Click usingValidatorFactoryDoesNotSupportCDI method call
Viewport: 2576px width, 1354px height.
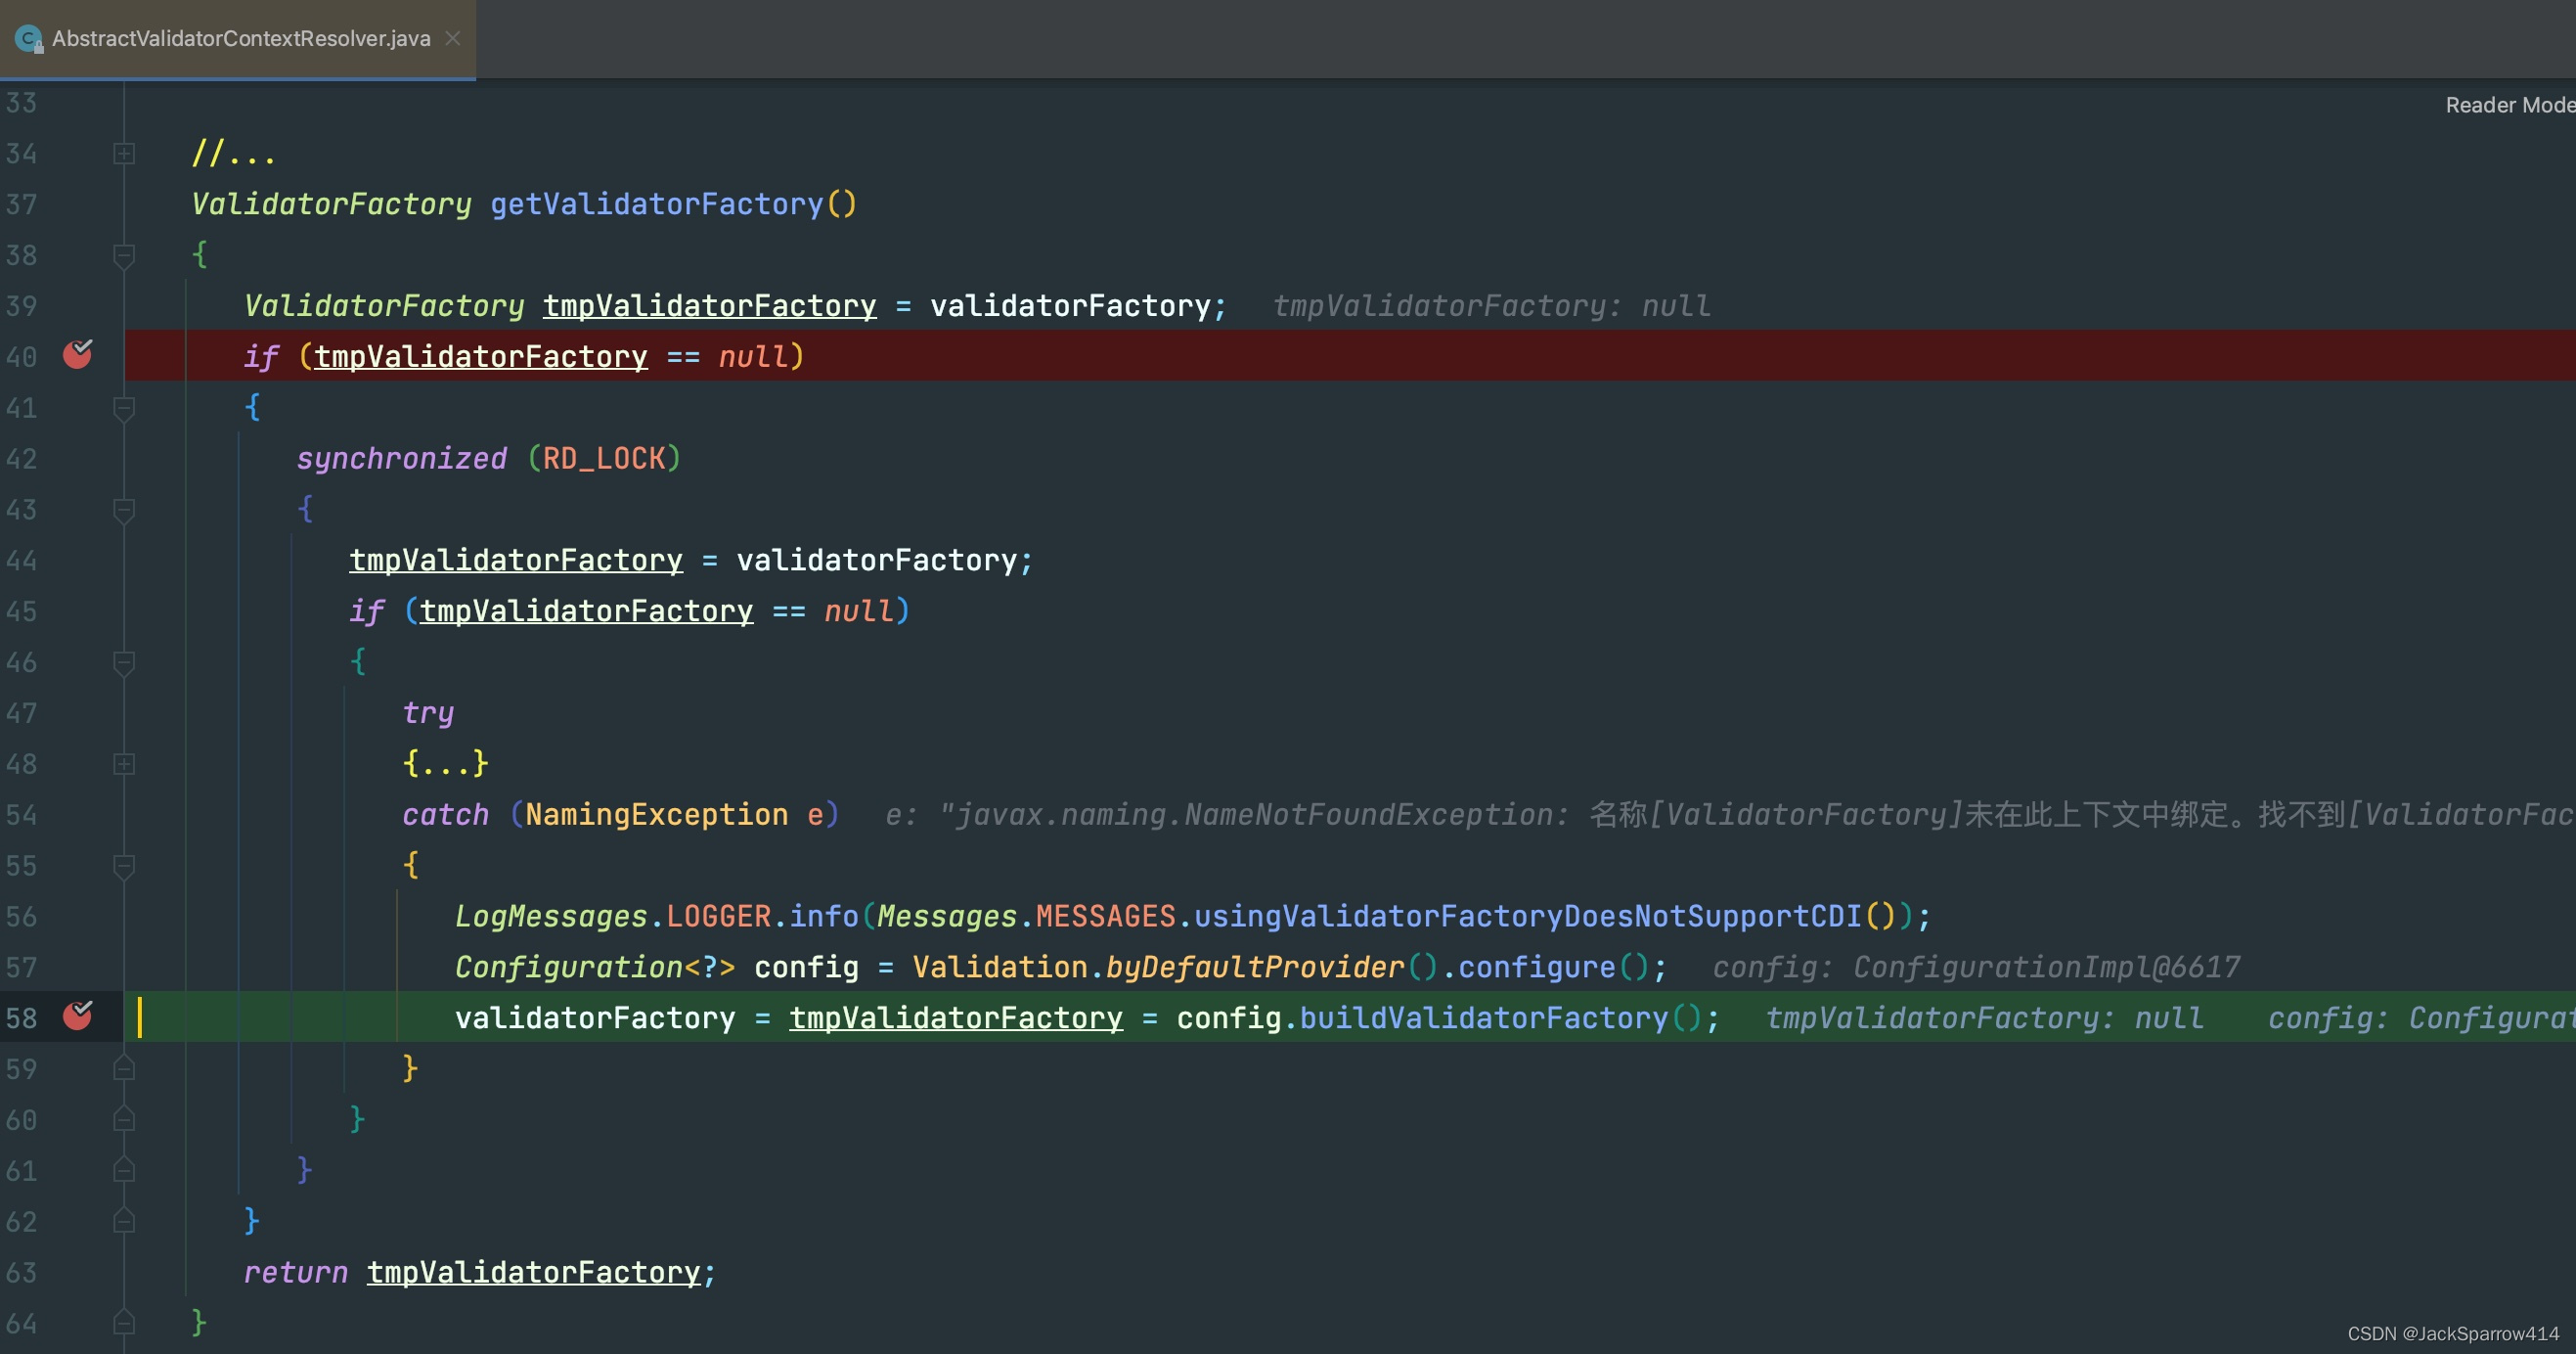pyautogui.click(x=1528, y=916)
